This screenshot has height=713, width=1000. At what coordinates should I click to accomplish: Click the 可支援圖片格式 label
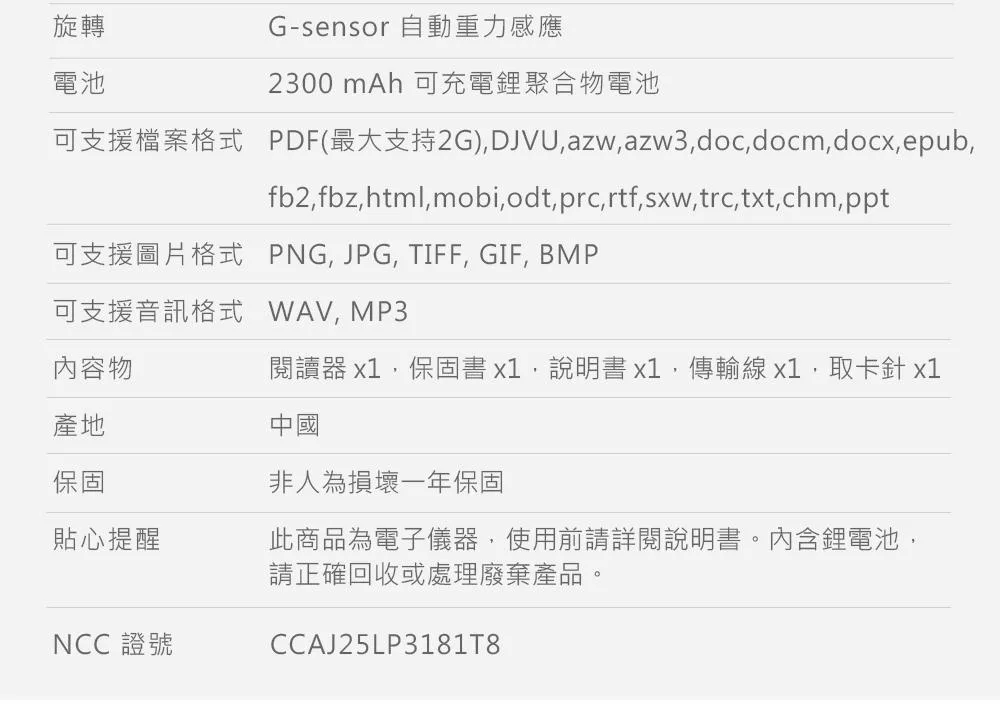point(148,254)
